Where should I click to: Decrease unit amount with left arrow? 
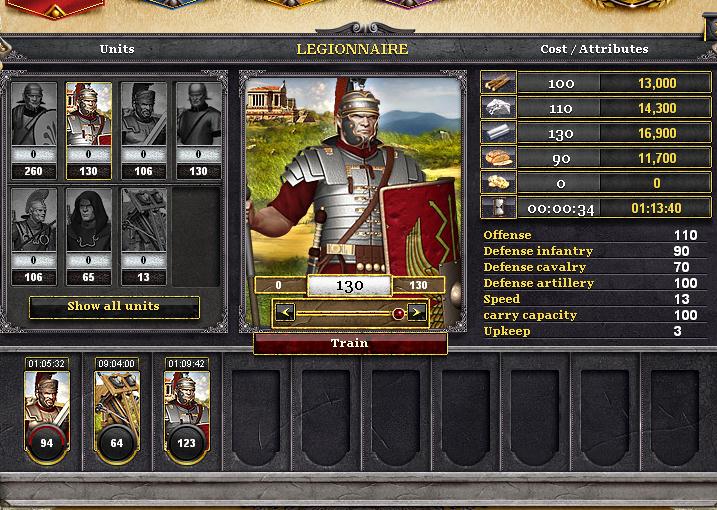click(285, 313)
